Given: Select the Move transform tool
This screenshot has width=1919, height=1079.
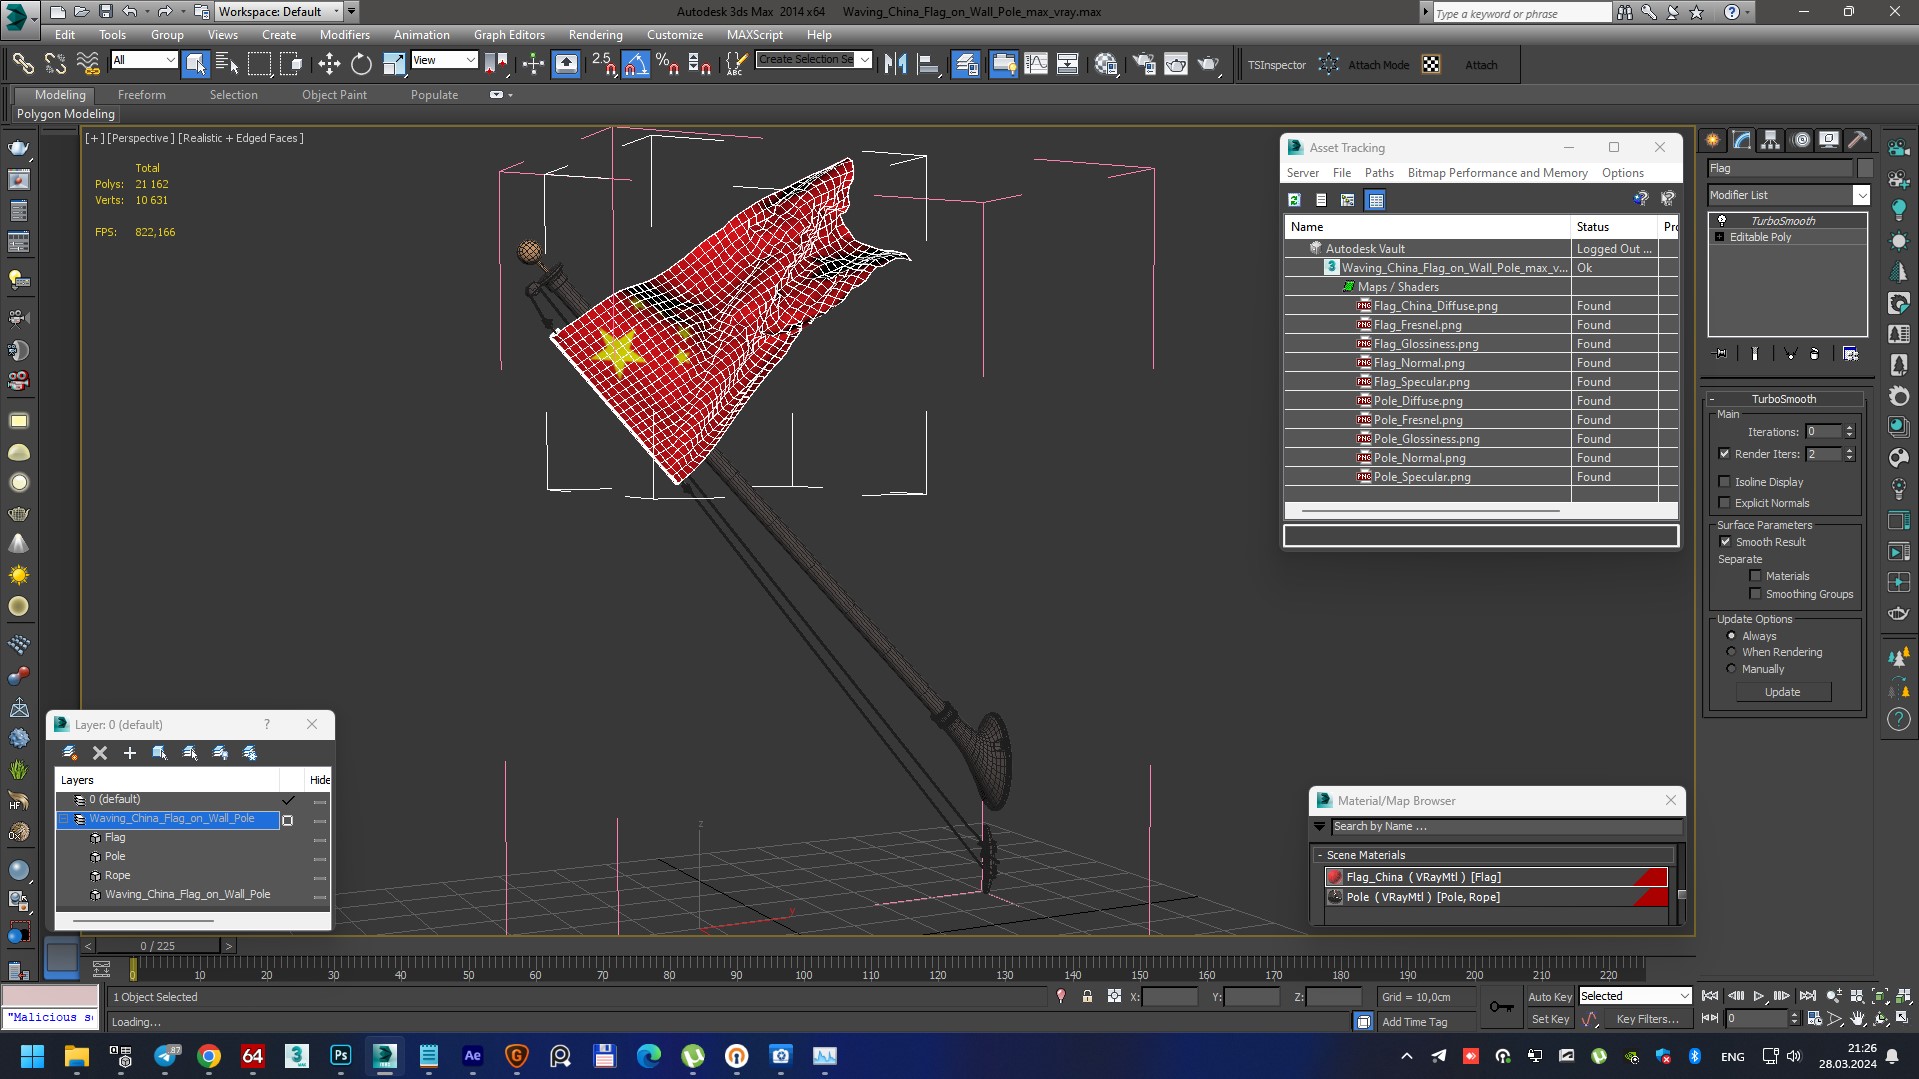Looking at the screenshot, I should pos(329,65).
